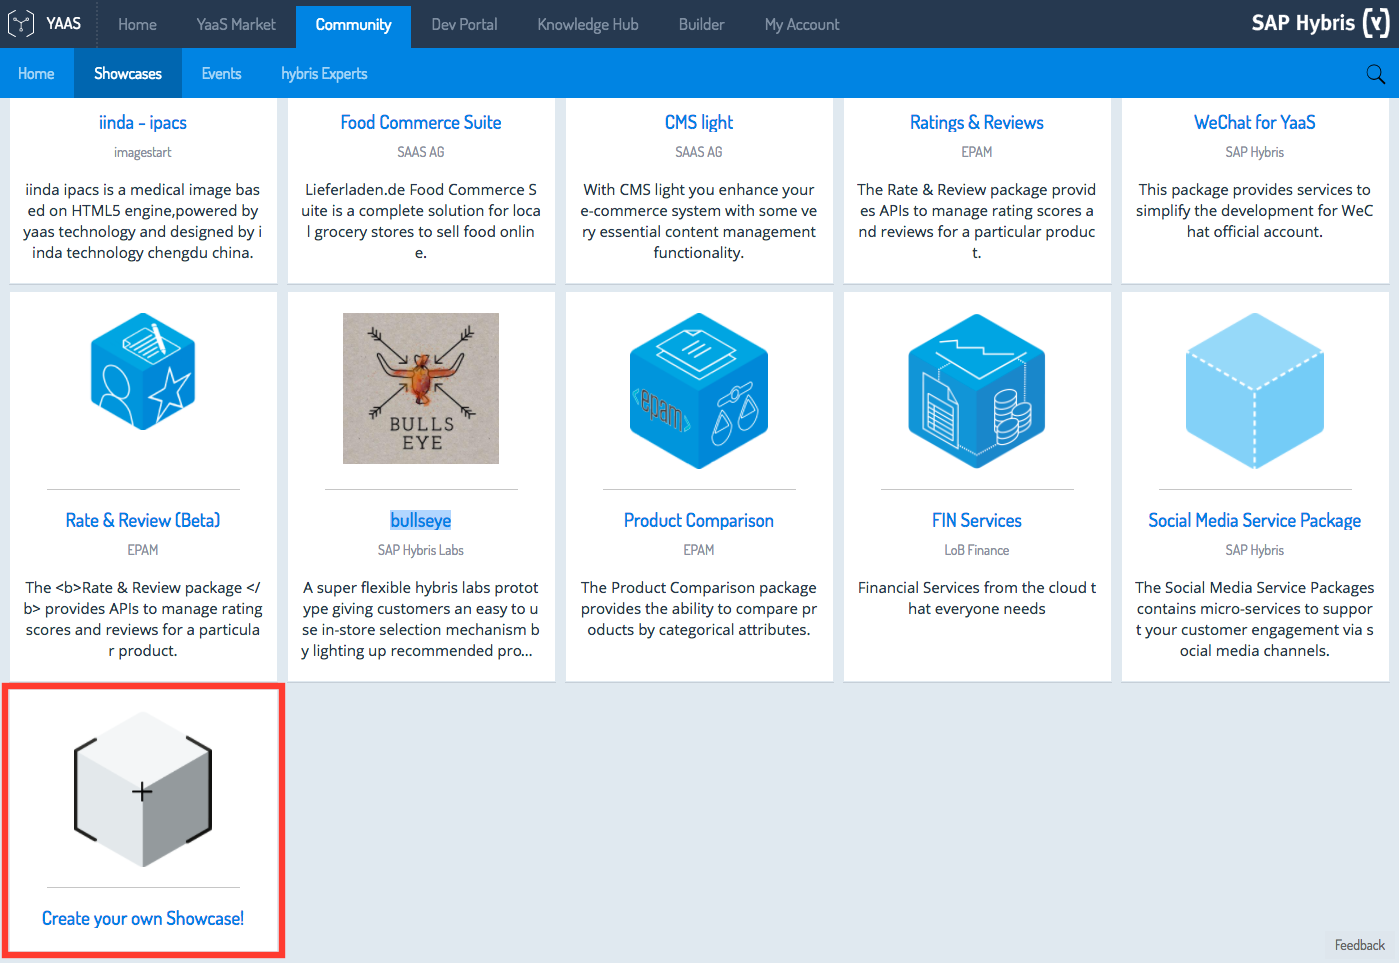Screen dimensions: 1399x963
Task: Open YaaS Market menu item
Action: tap(236, 24)
